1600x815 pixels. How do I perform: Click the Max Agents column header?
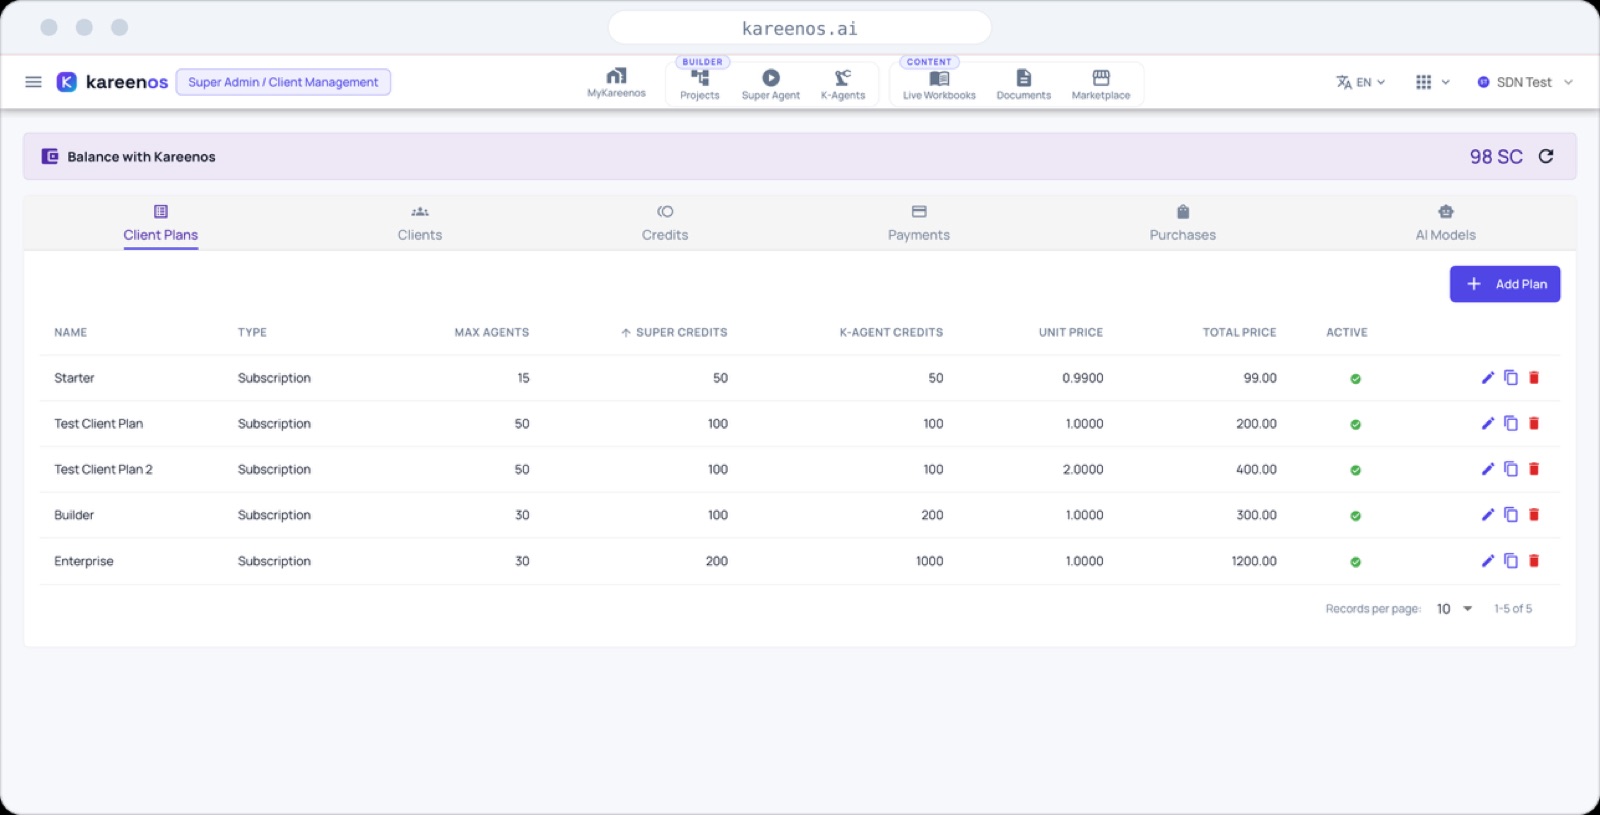coord(492,332)
